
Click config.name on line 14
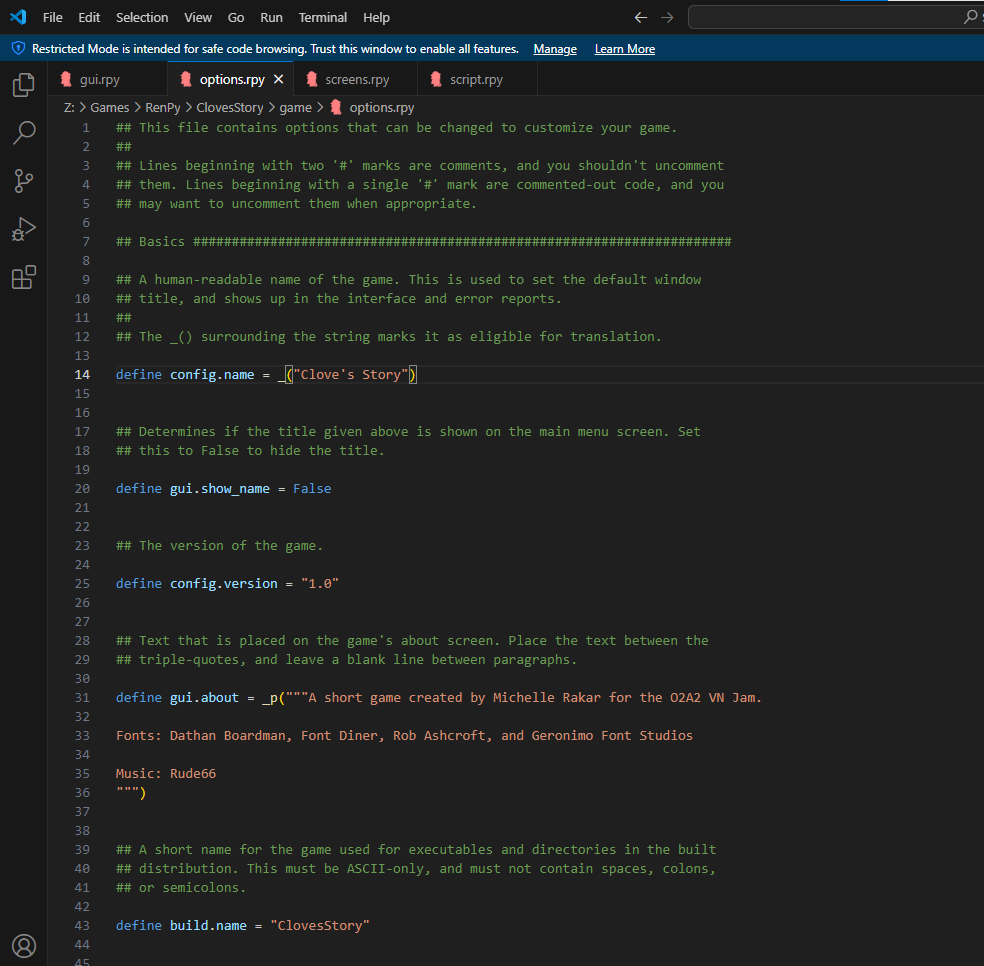(x=212, y=375)
